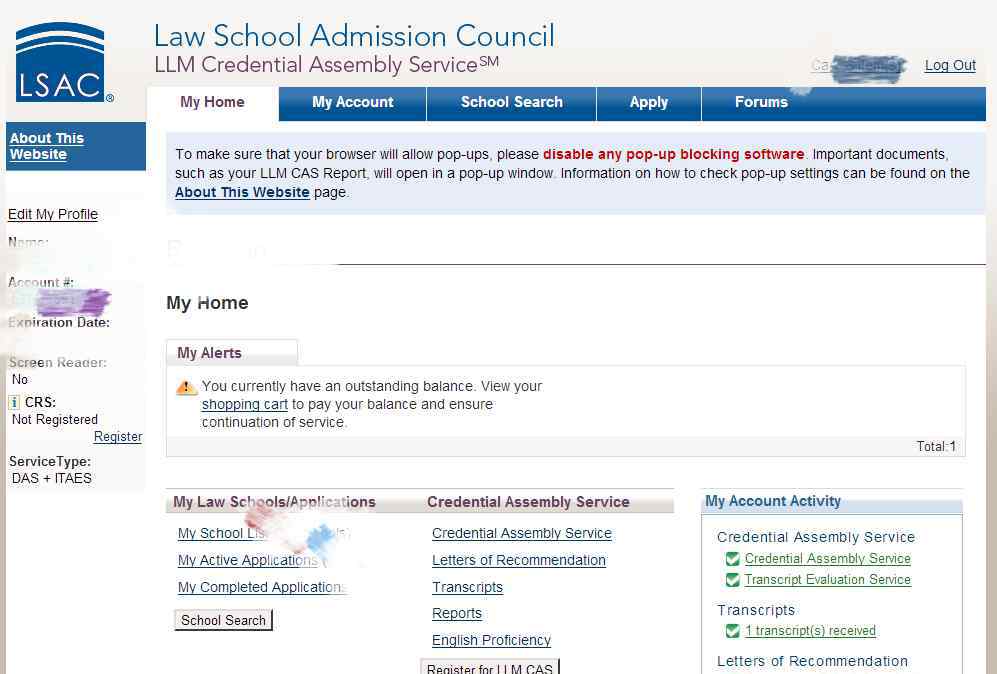Click the School Search button
The width and height of the screenshot is (997, 674).
(223, 621)
